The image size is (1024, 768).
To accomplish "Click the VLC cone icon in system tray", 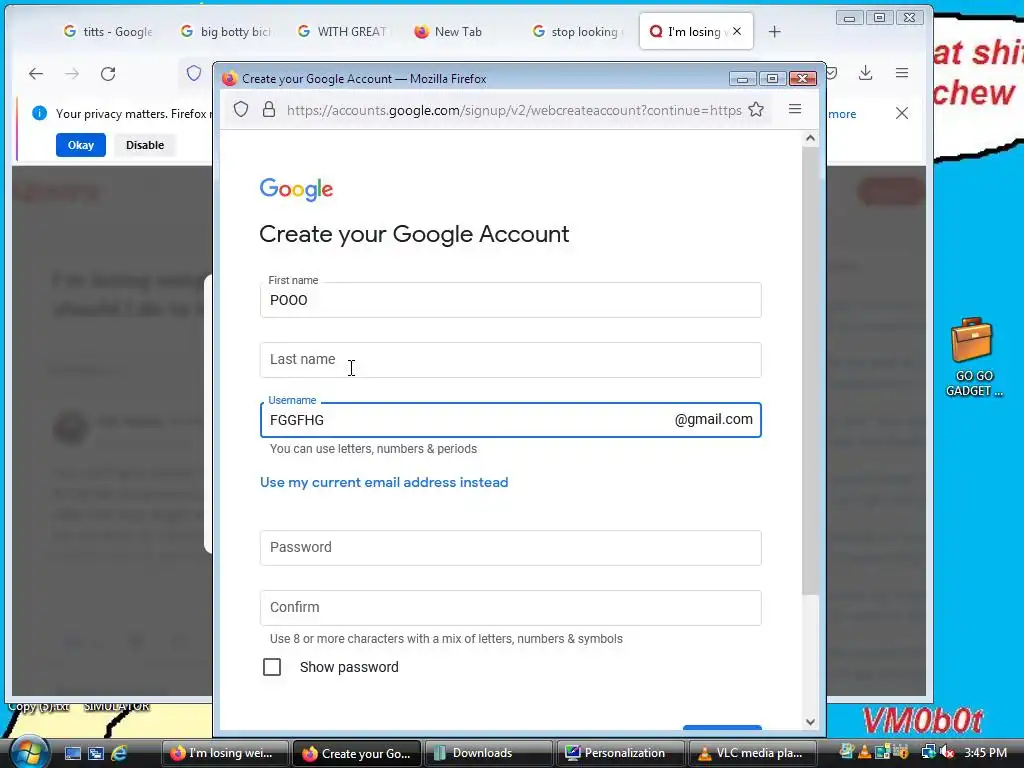I will pos(864,752).
